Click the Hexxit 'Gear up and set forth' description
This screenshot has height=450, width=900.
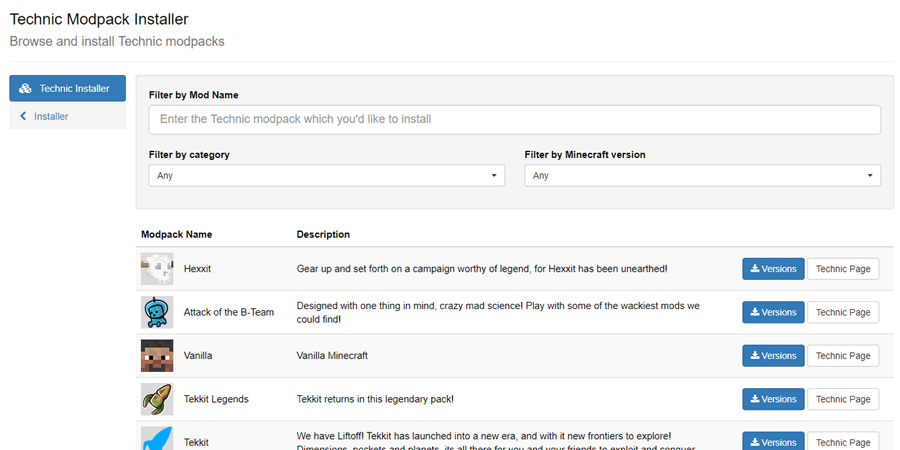coord(482,269)
